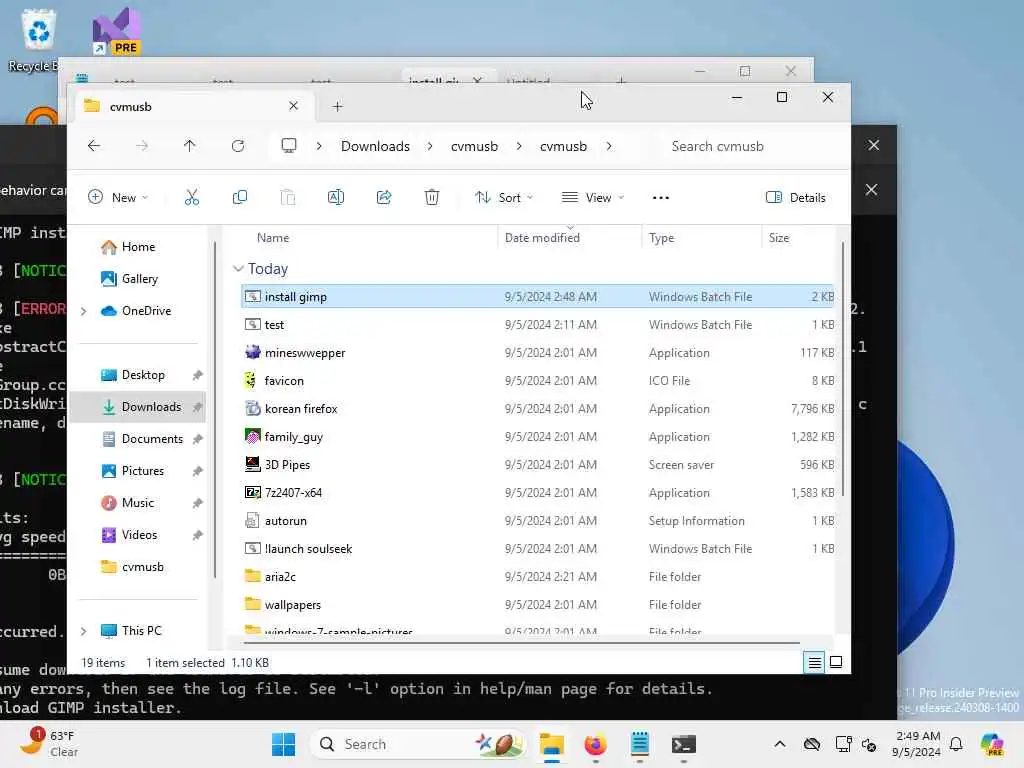Click Downloads in the breadcrumb path
This screenshot has width=1024, height=768.
(x=376, y=146)
